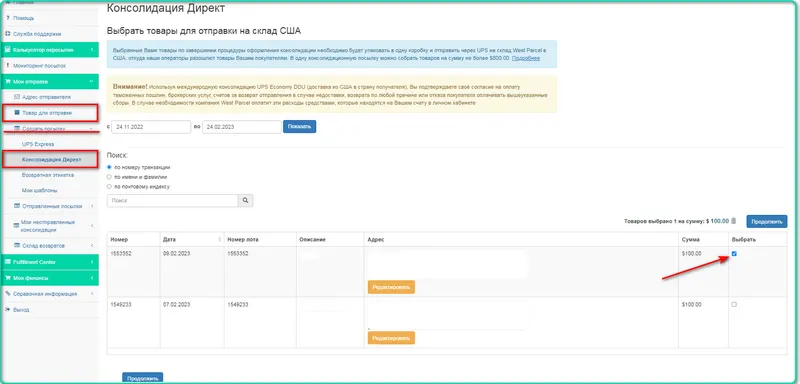Expand Мои финансы chevron

pyautogui.click(x=91, y=278)
